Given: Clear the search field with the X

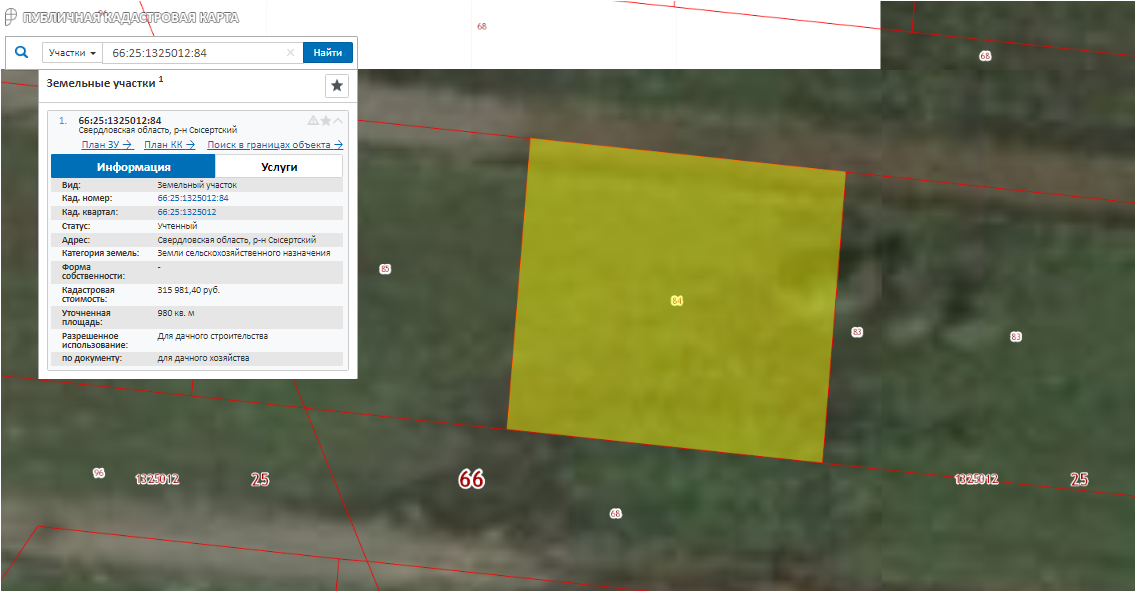Looking at the screenshot, I should (290, 53).
